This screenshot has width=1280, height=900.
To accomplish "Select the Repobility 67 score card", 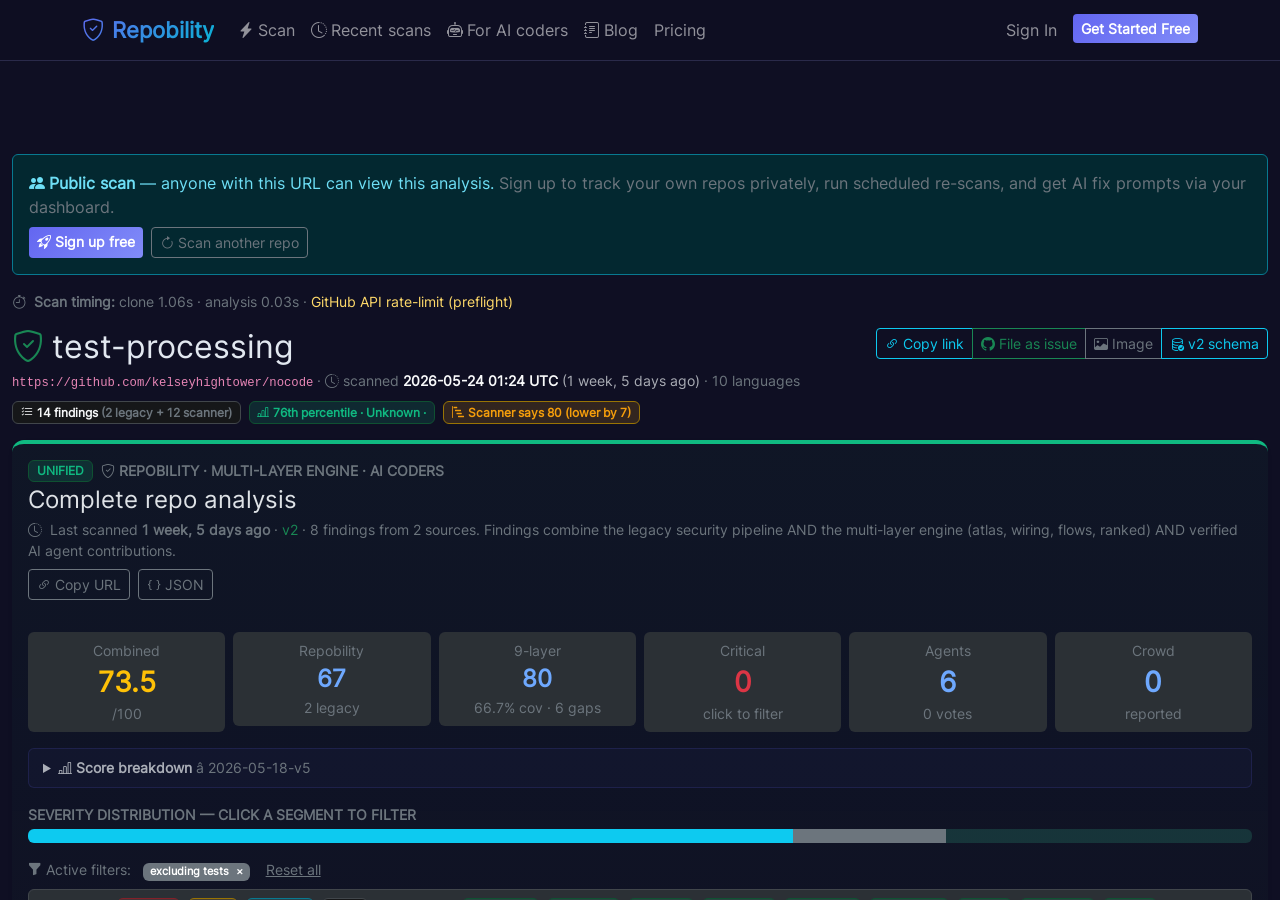I will [332, 679].
